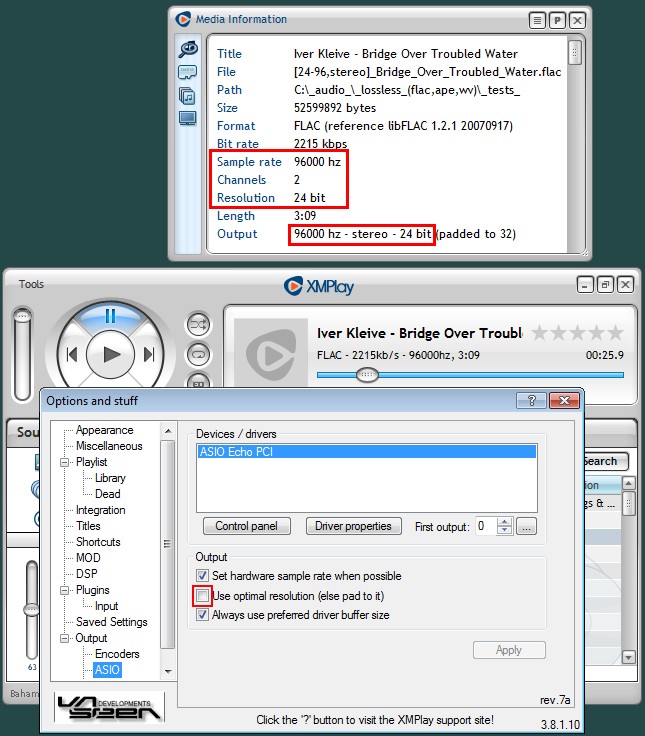
Task: Click Sample rate value 96000 hz
Action: point(317,162)
